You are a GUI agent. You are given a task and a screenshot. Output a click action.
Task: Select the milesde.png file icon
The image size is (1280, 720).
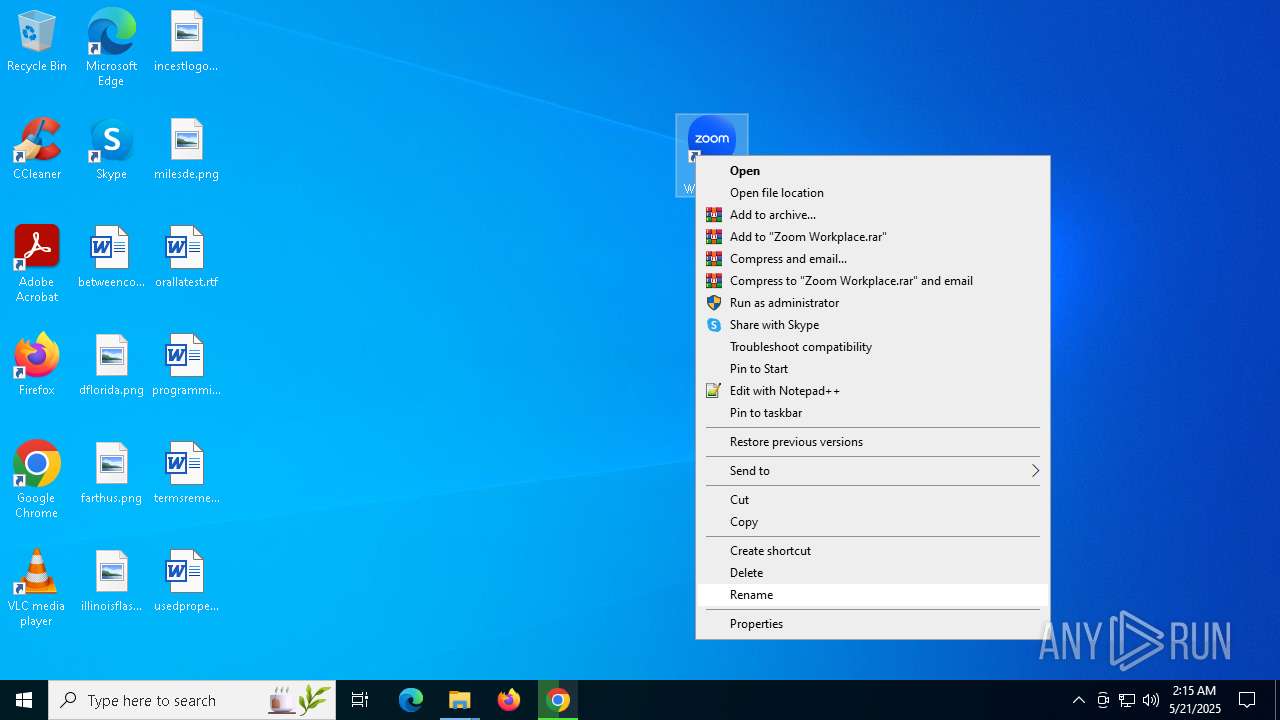186,150
